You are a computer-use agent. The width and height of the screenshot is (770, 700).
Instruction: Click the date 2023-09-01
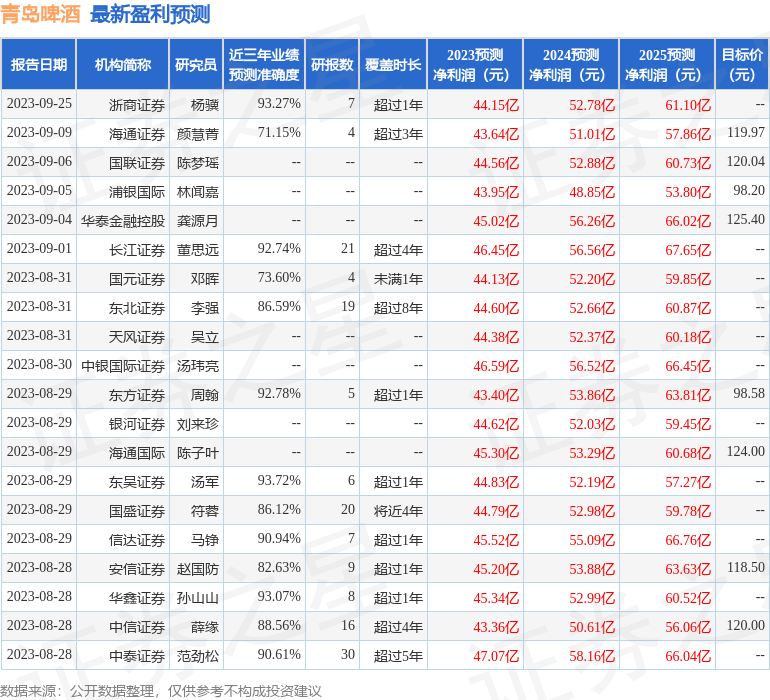(x=39, y=249)
